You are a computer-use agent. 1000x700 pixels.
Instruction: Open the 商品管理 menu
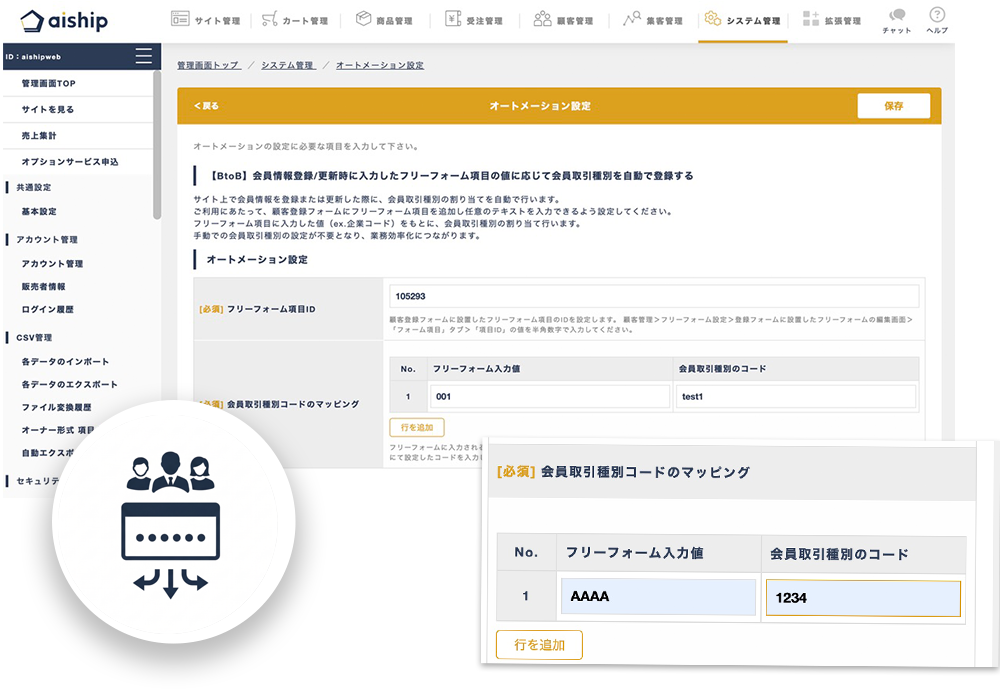(x=384, y=20)
